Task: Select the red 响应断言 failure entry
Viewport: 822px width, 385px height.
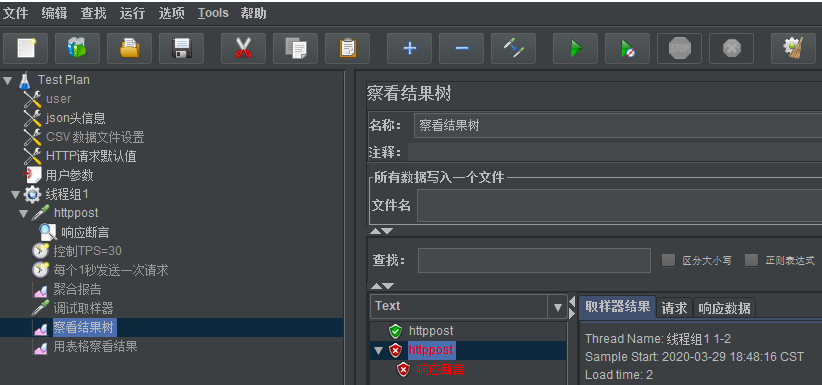Action: tap(440, 369)
